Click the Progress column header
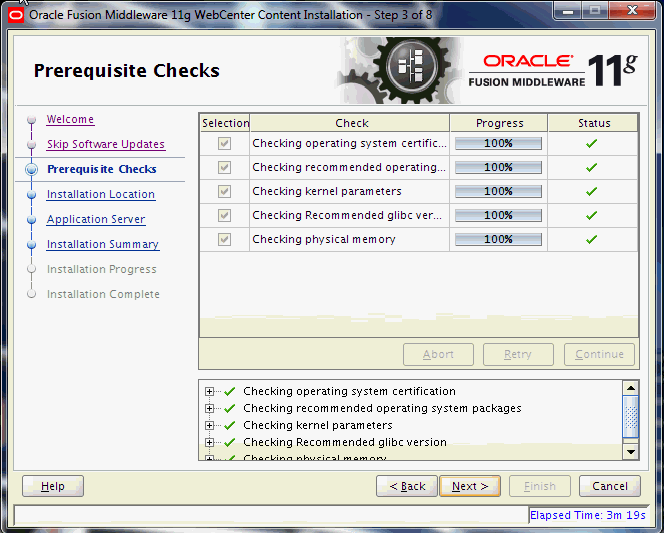 click(499, 123)
